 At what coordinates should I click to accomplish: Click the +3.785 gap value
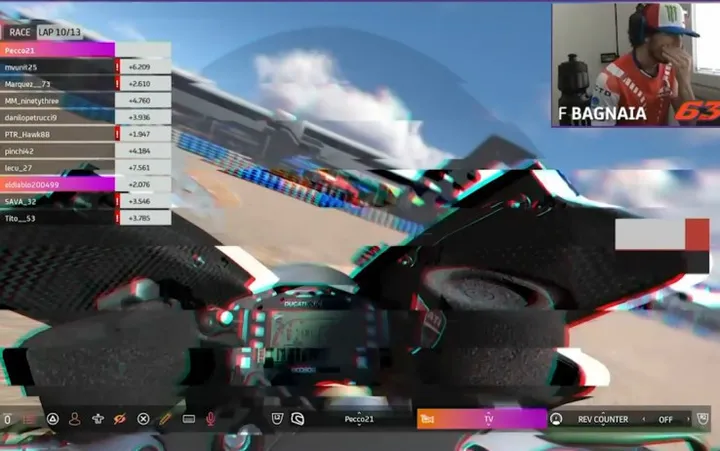[140, 218]
